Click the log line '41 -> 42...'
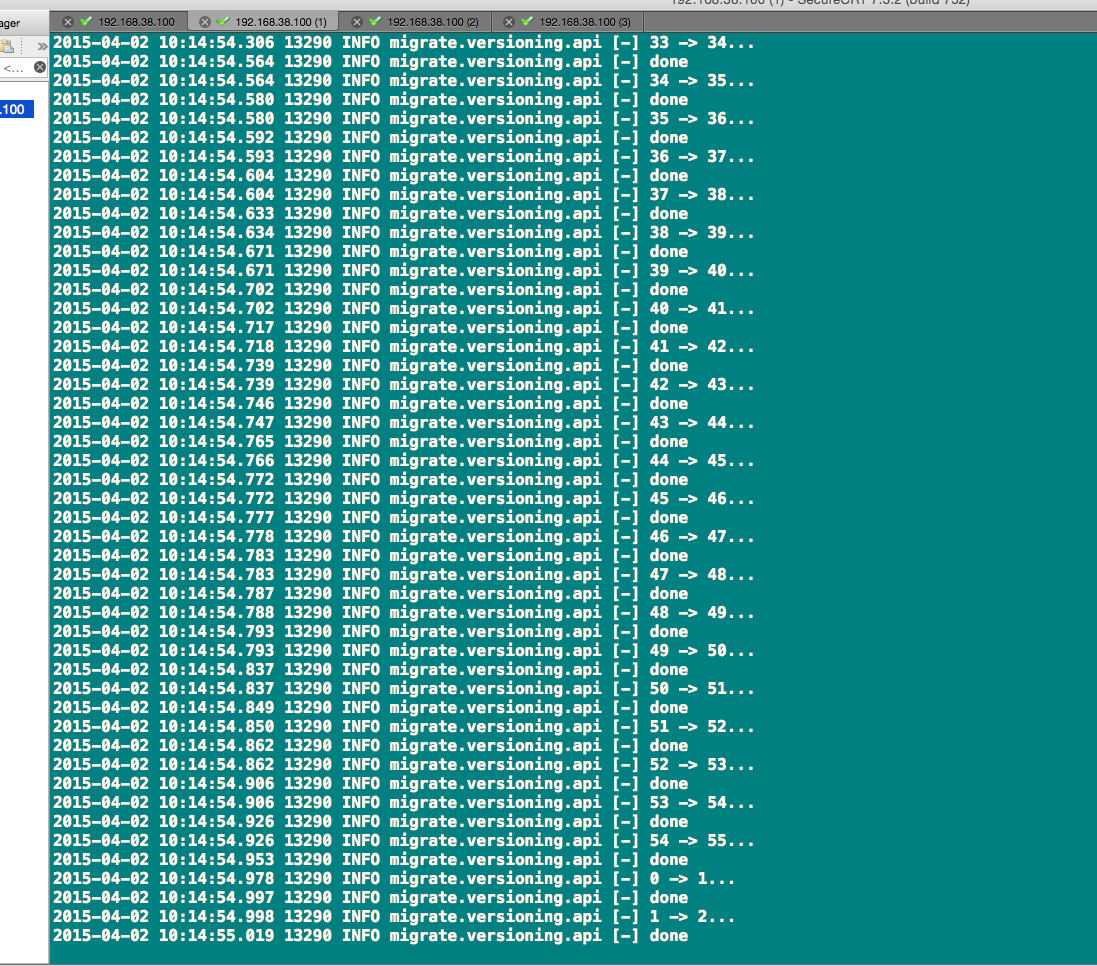Image resolution: width=1097 pixels, height=966 pixels. pyautogui.click(x=404, y=347)
